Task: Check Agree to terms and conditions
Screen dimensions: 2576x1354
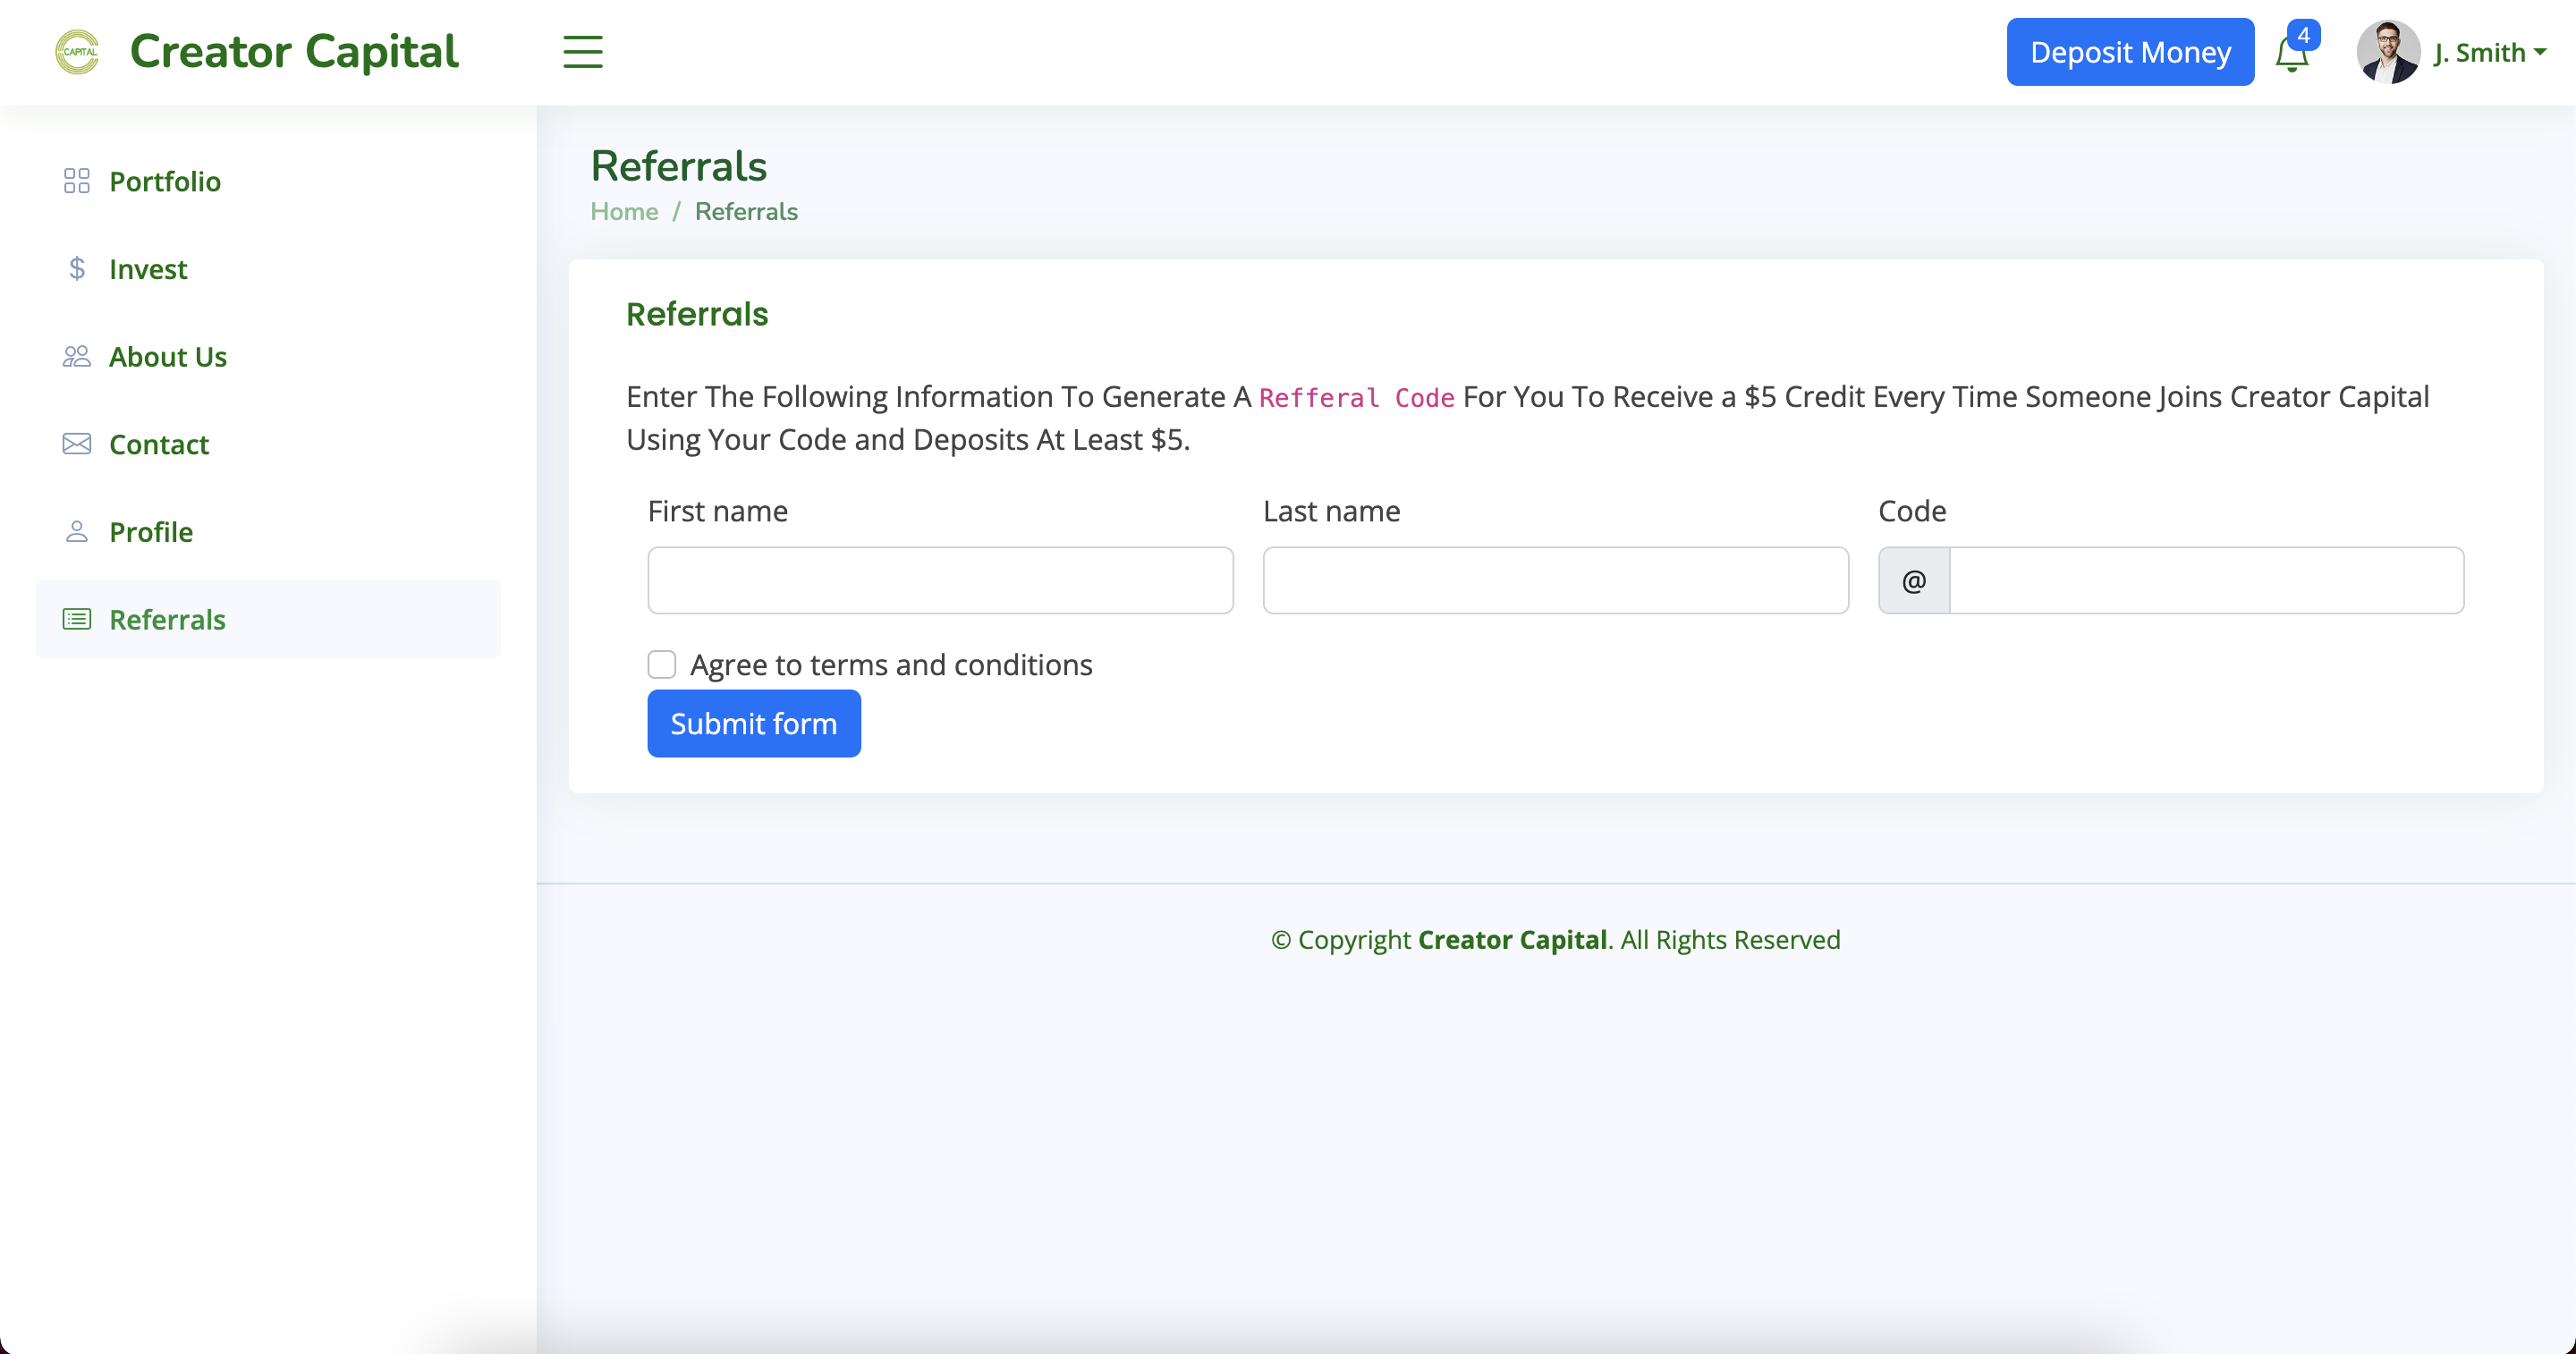Action: [x=662, y=665]
